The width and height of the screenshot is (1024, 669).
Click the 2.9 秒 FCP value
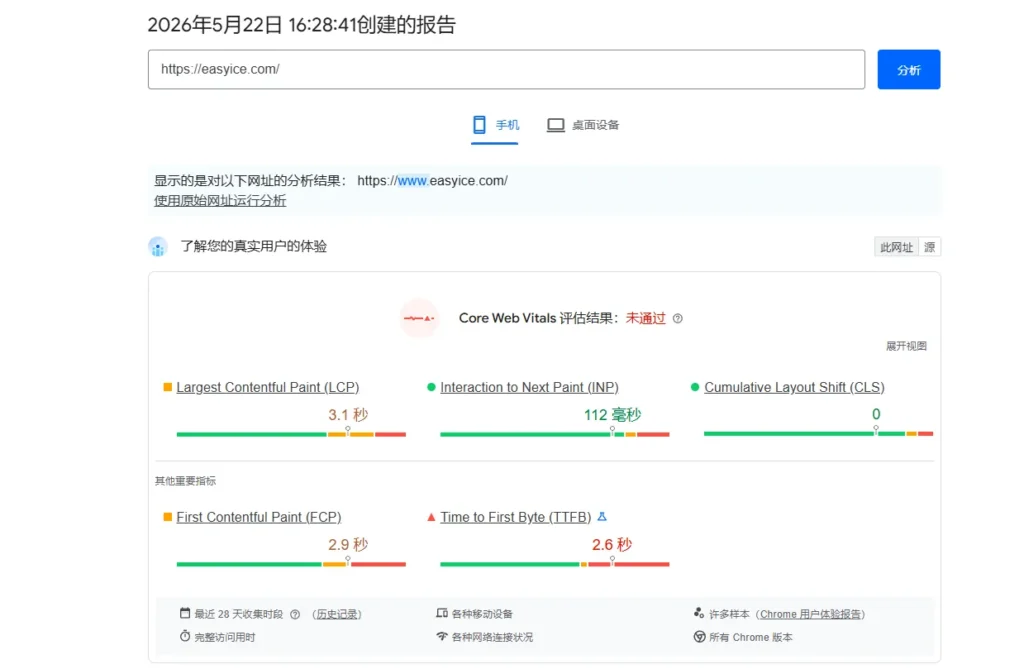(x=348, y=545)
